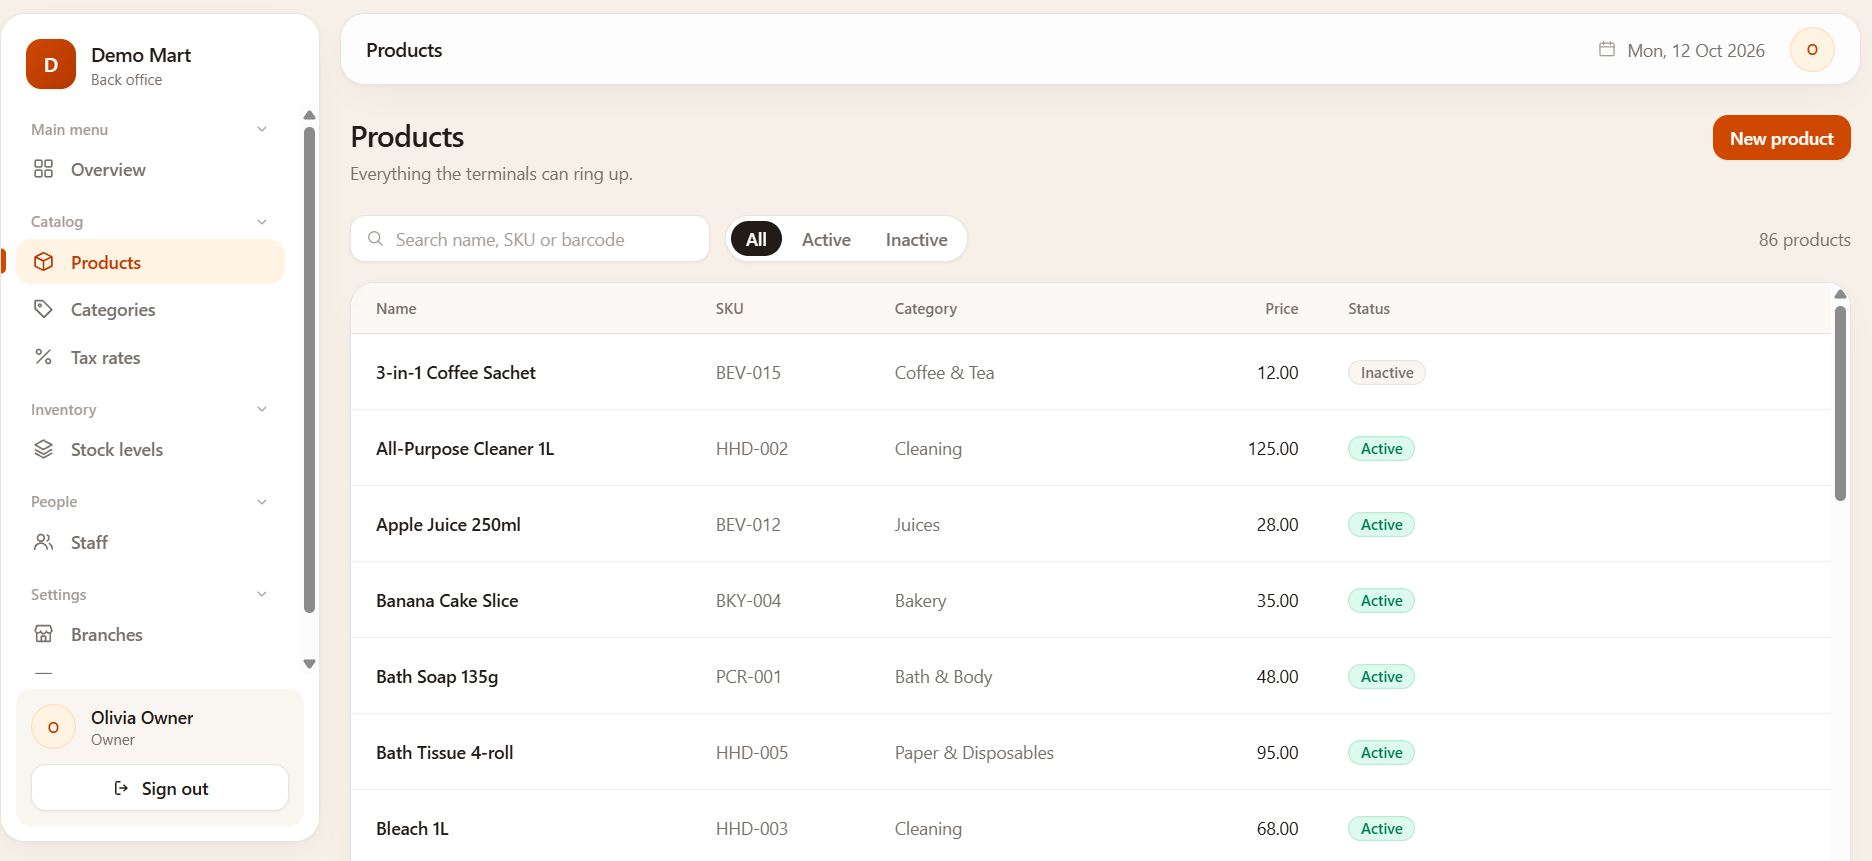The image size is (1872, 861).
Task: Click the calendar icon beside the date
Action: pos(1607,49)
